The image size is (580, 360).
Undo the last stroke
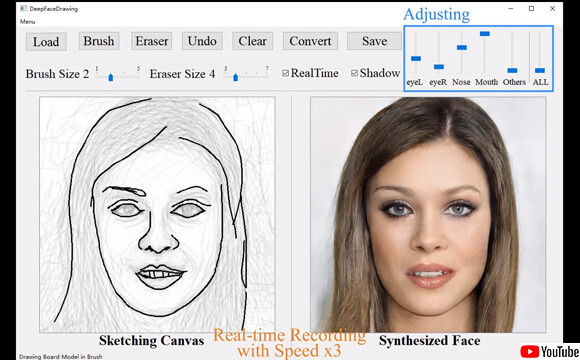coord(202,41)
